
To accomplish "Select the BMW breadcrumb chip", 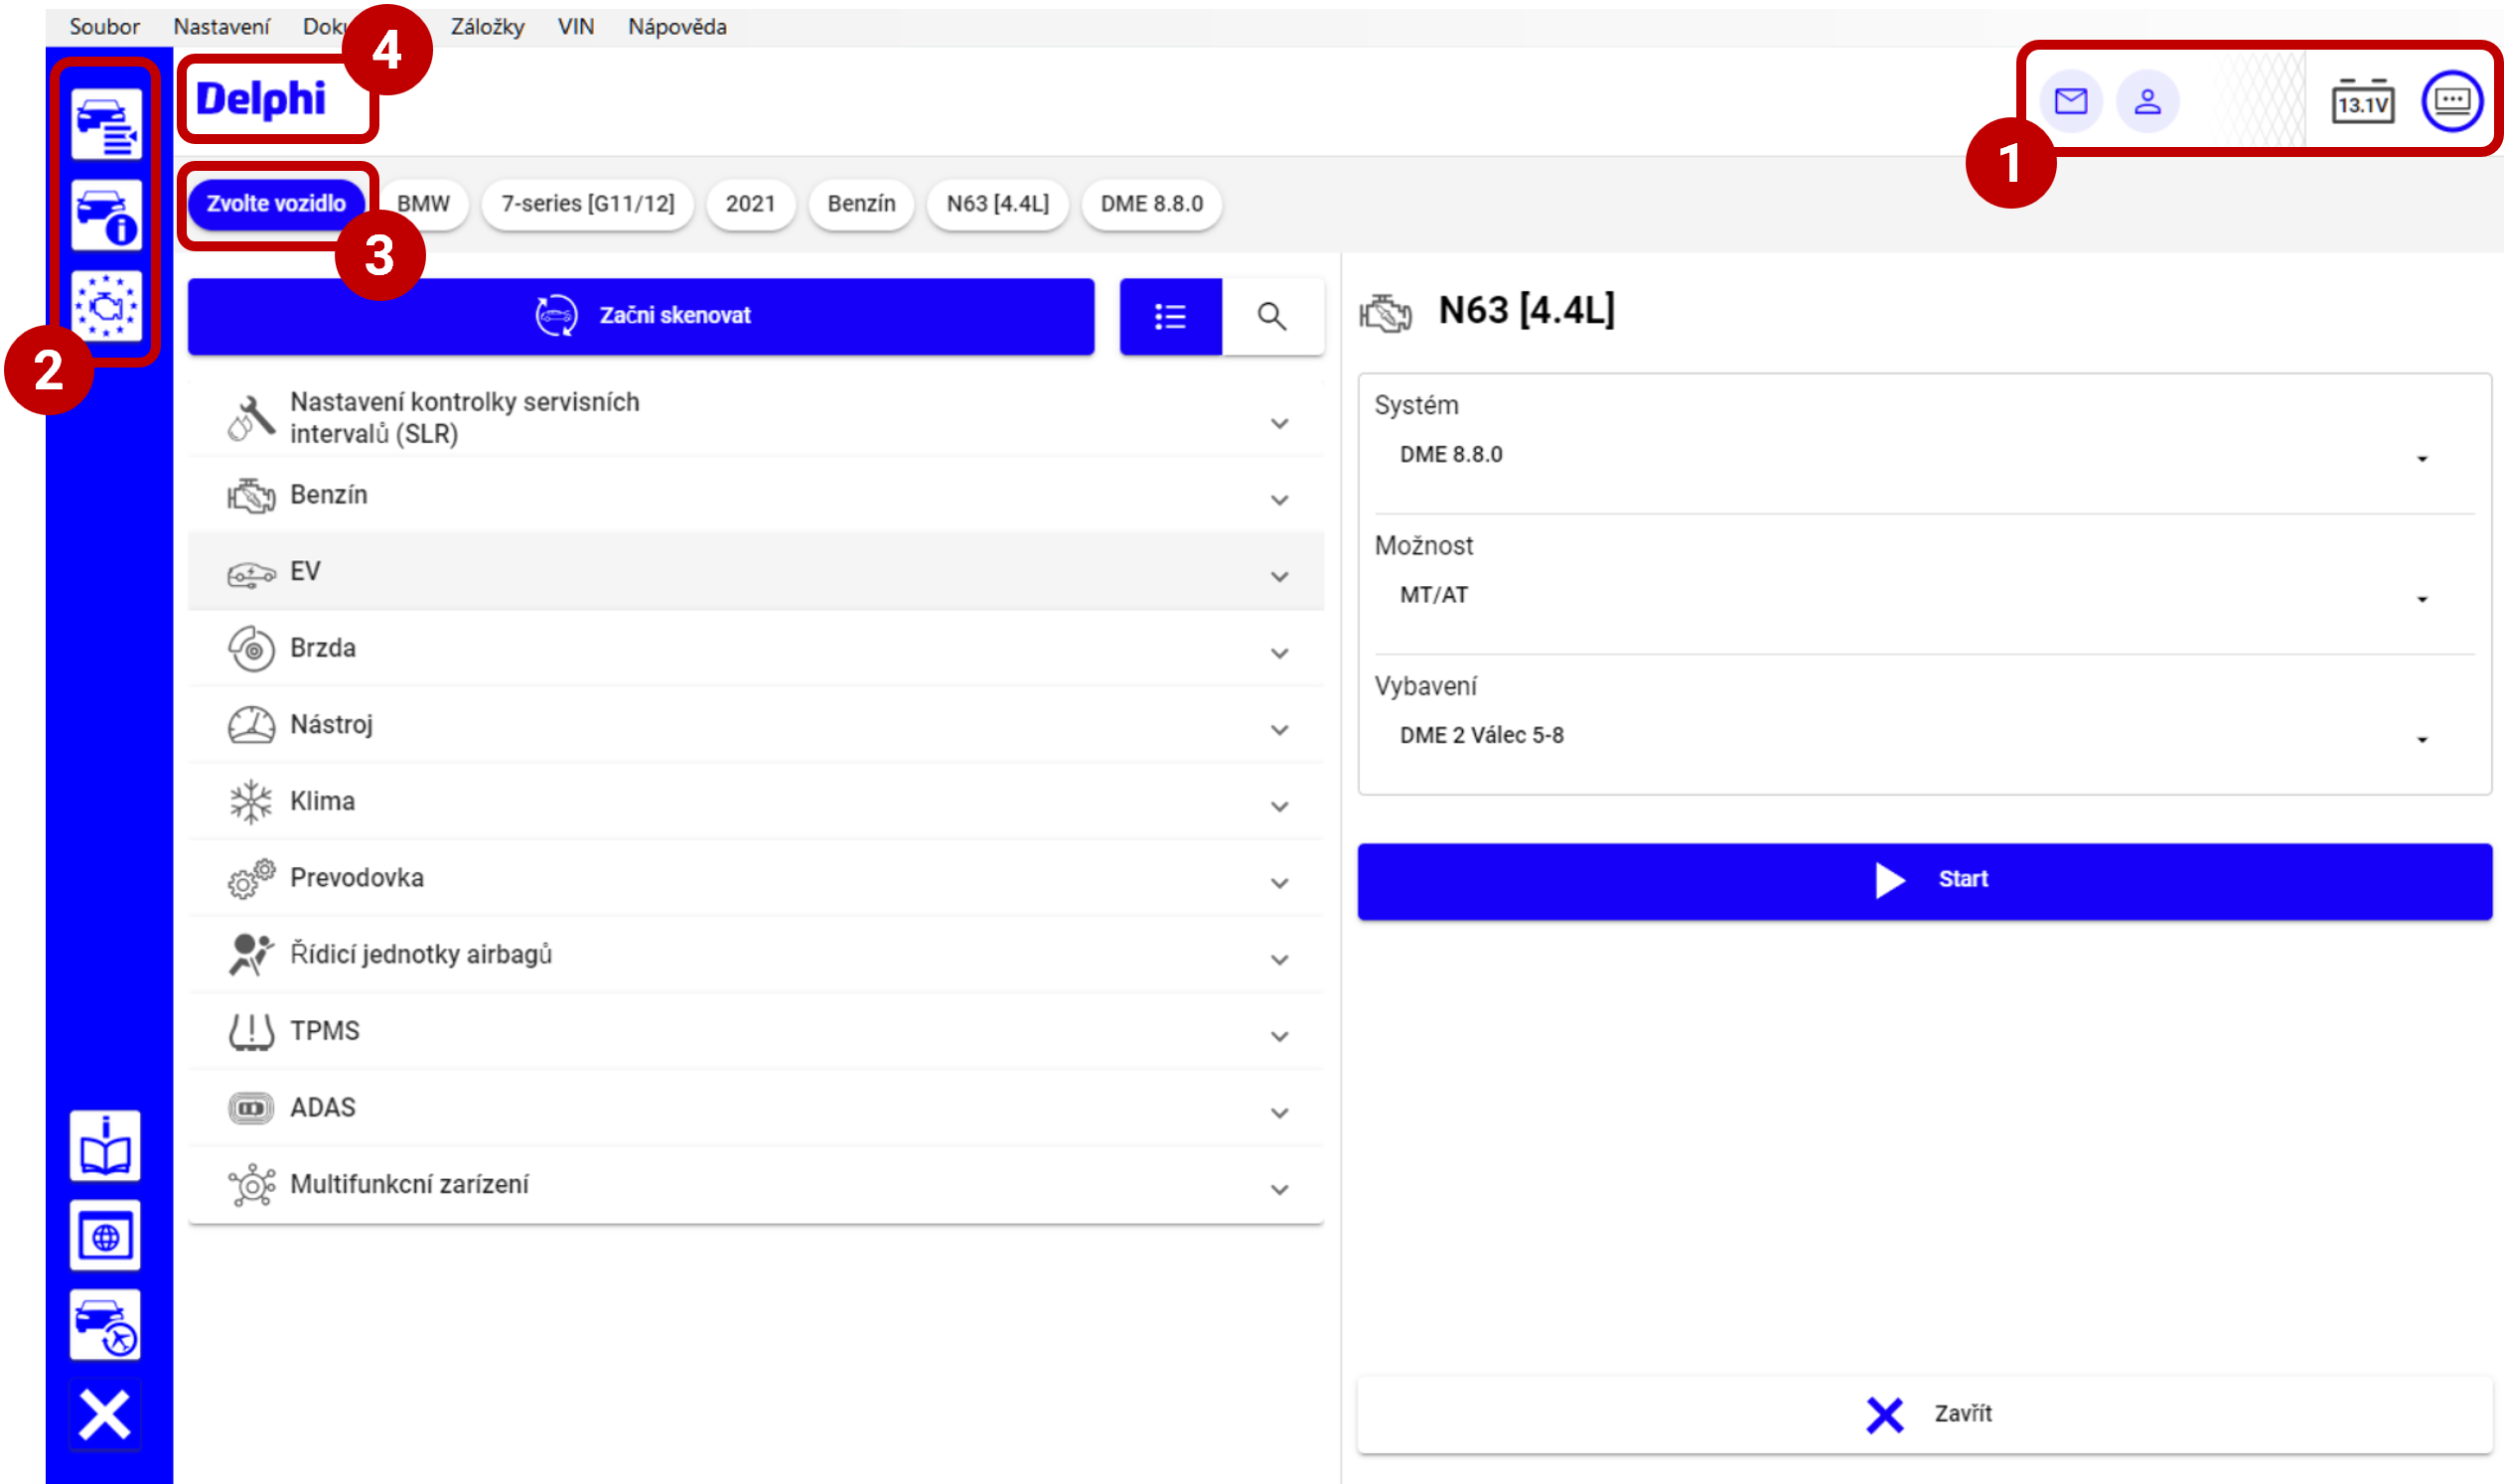I will pos(423,204).
